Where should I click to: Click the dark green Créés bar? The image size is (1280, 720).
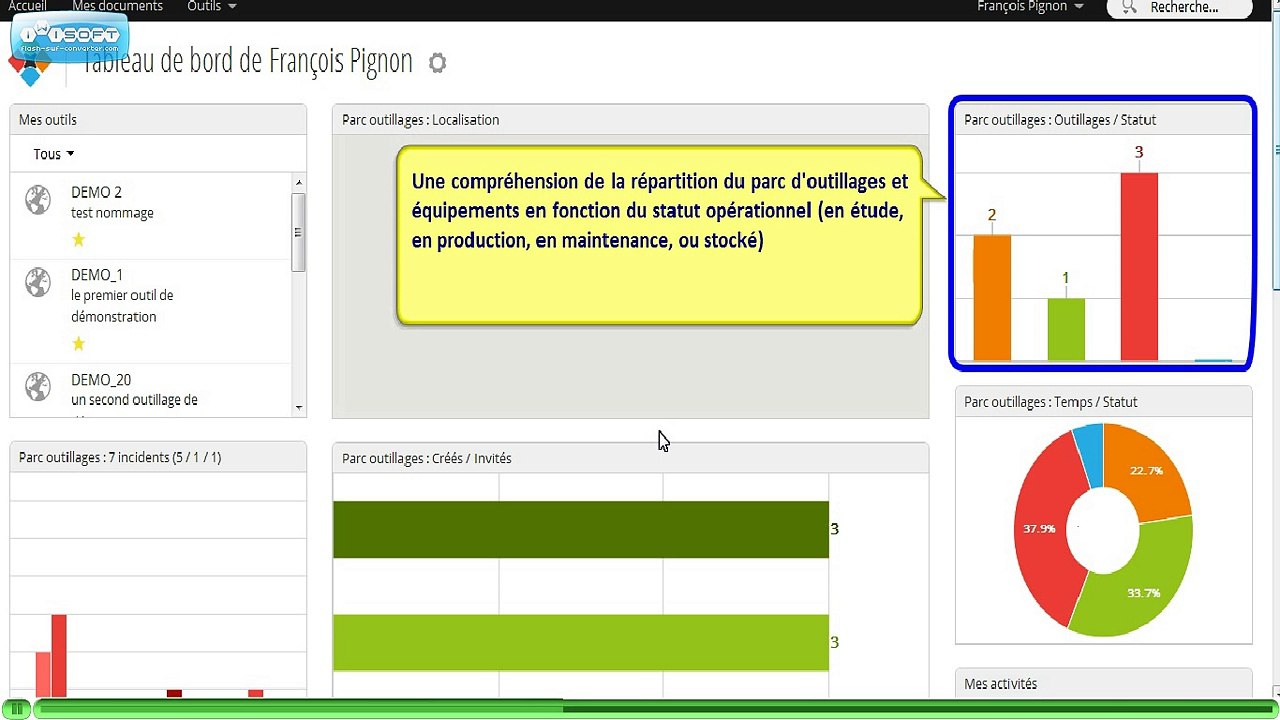tap(581, 529)
